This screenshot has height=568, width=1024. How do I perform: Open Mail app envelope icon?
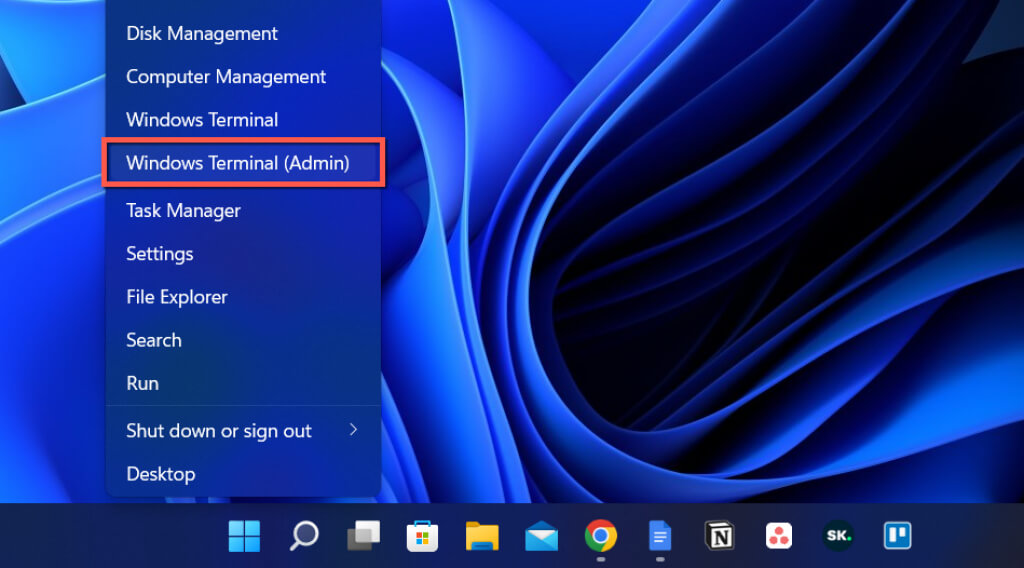pos(541,536)
